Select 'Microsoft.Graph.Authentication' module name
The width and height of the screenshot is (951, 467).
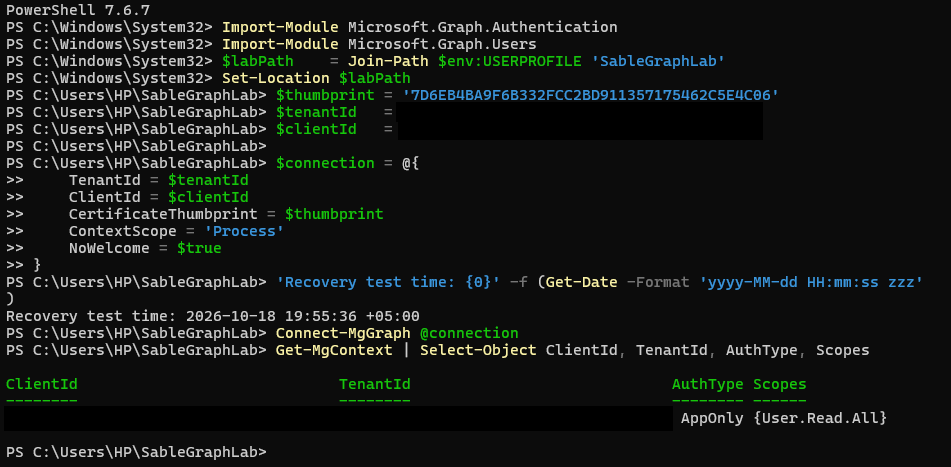click(483, 27)
